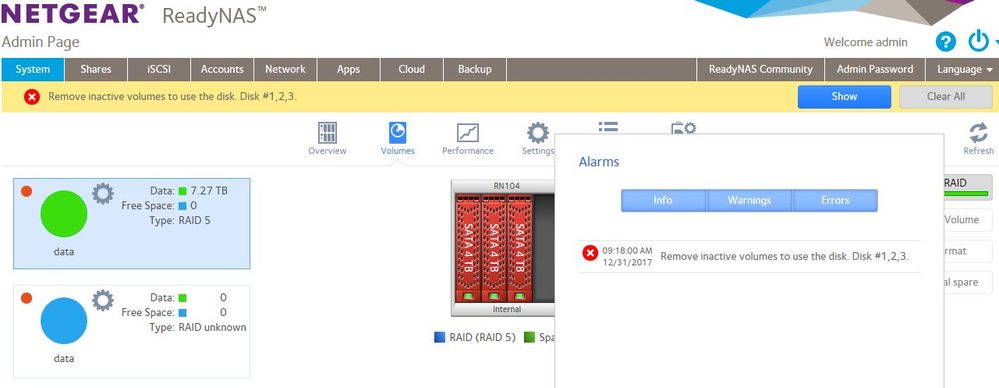Toggle the Info alarm filter
The width and height of the screenshot is (999, 388).
click(x=663, y=200)
